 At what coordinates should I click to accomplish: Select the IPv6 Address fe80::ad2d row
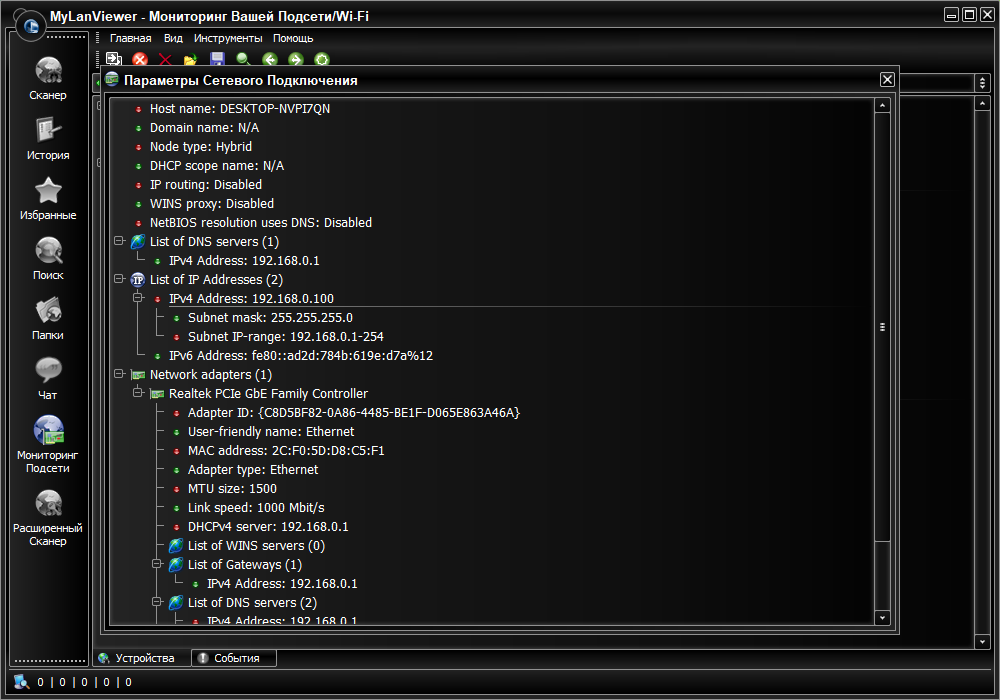point(301,356)
